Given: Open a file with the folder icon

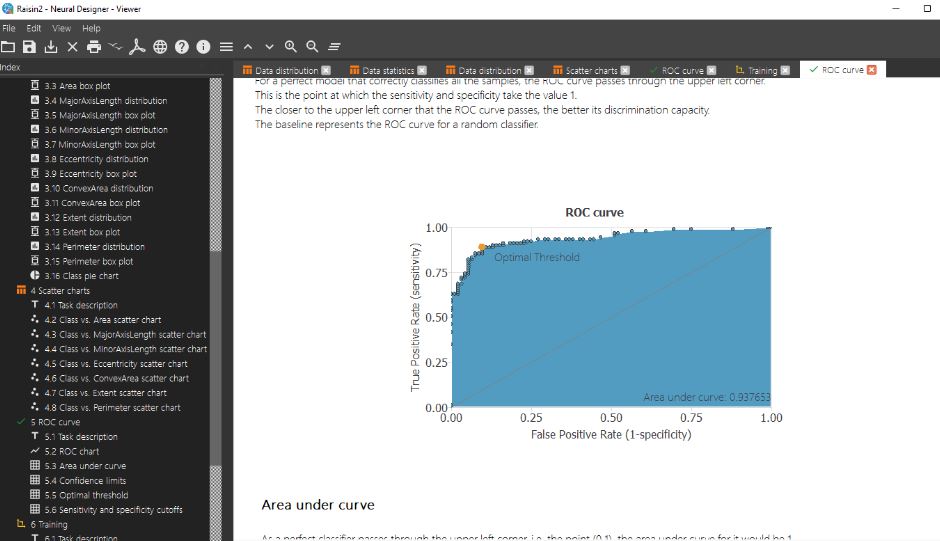Looking at the screenshot, I should click(8, 46).
